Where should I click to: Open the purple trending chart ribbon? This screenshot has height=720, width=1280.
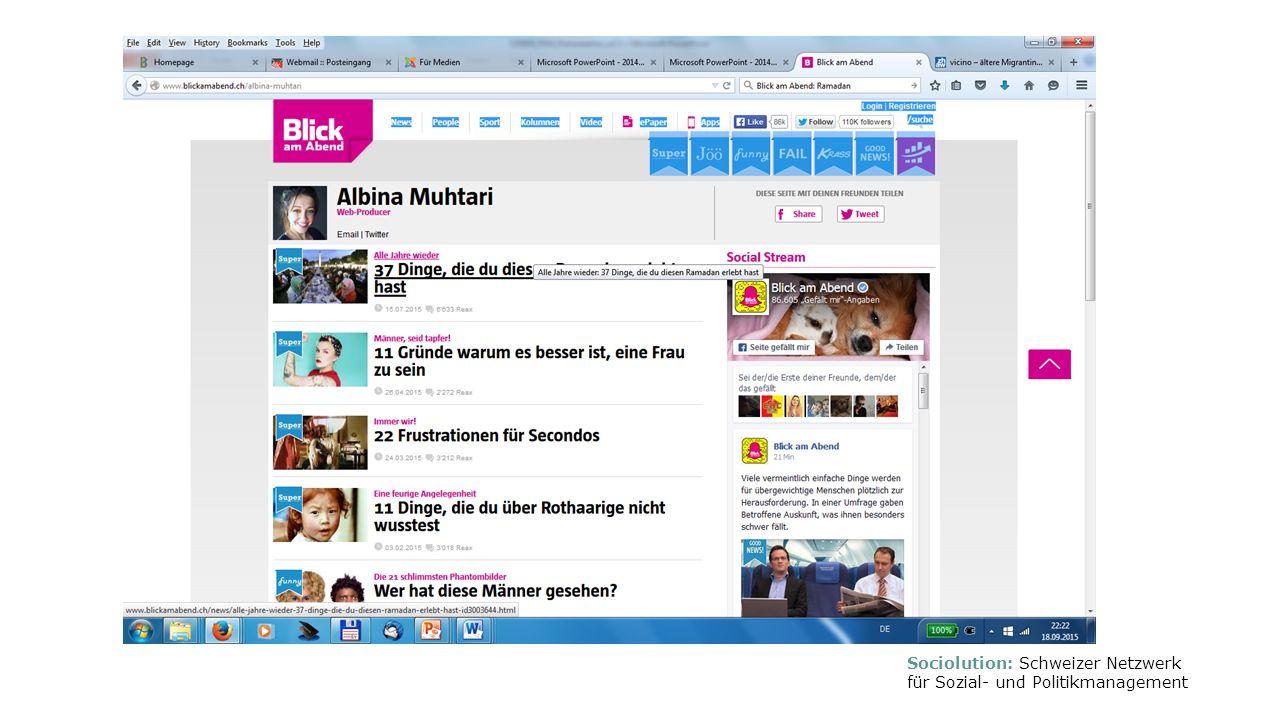coord(915,155)
